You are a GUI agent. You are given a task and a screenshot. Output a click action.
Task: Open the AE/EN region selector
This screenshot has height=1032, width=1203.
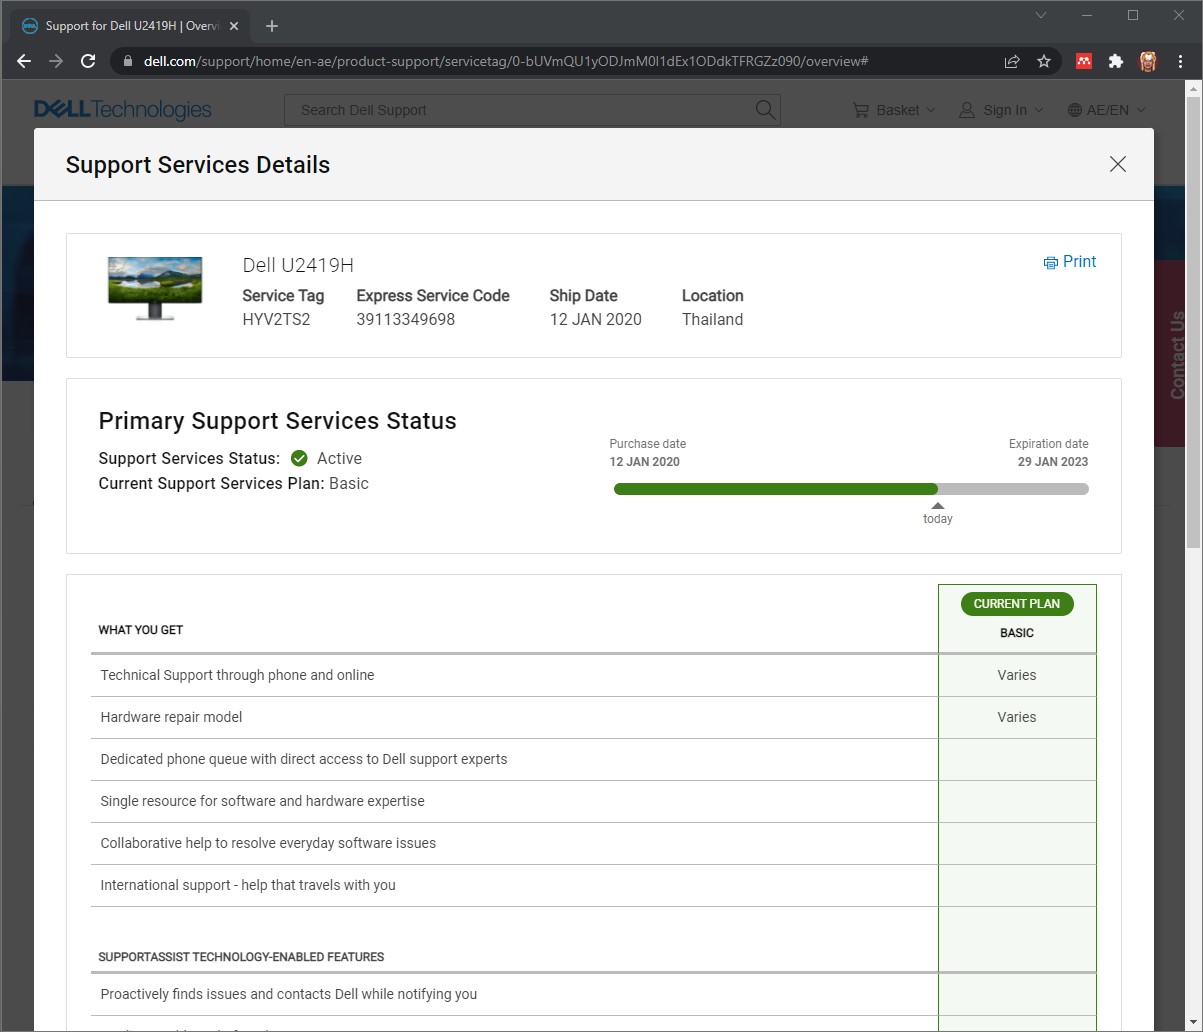1107,110
